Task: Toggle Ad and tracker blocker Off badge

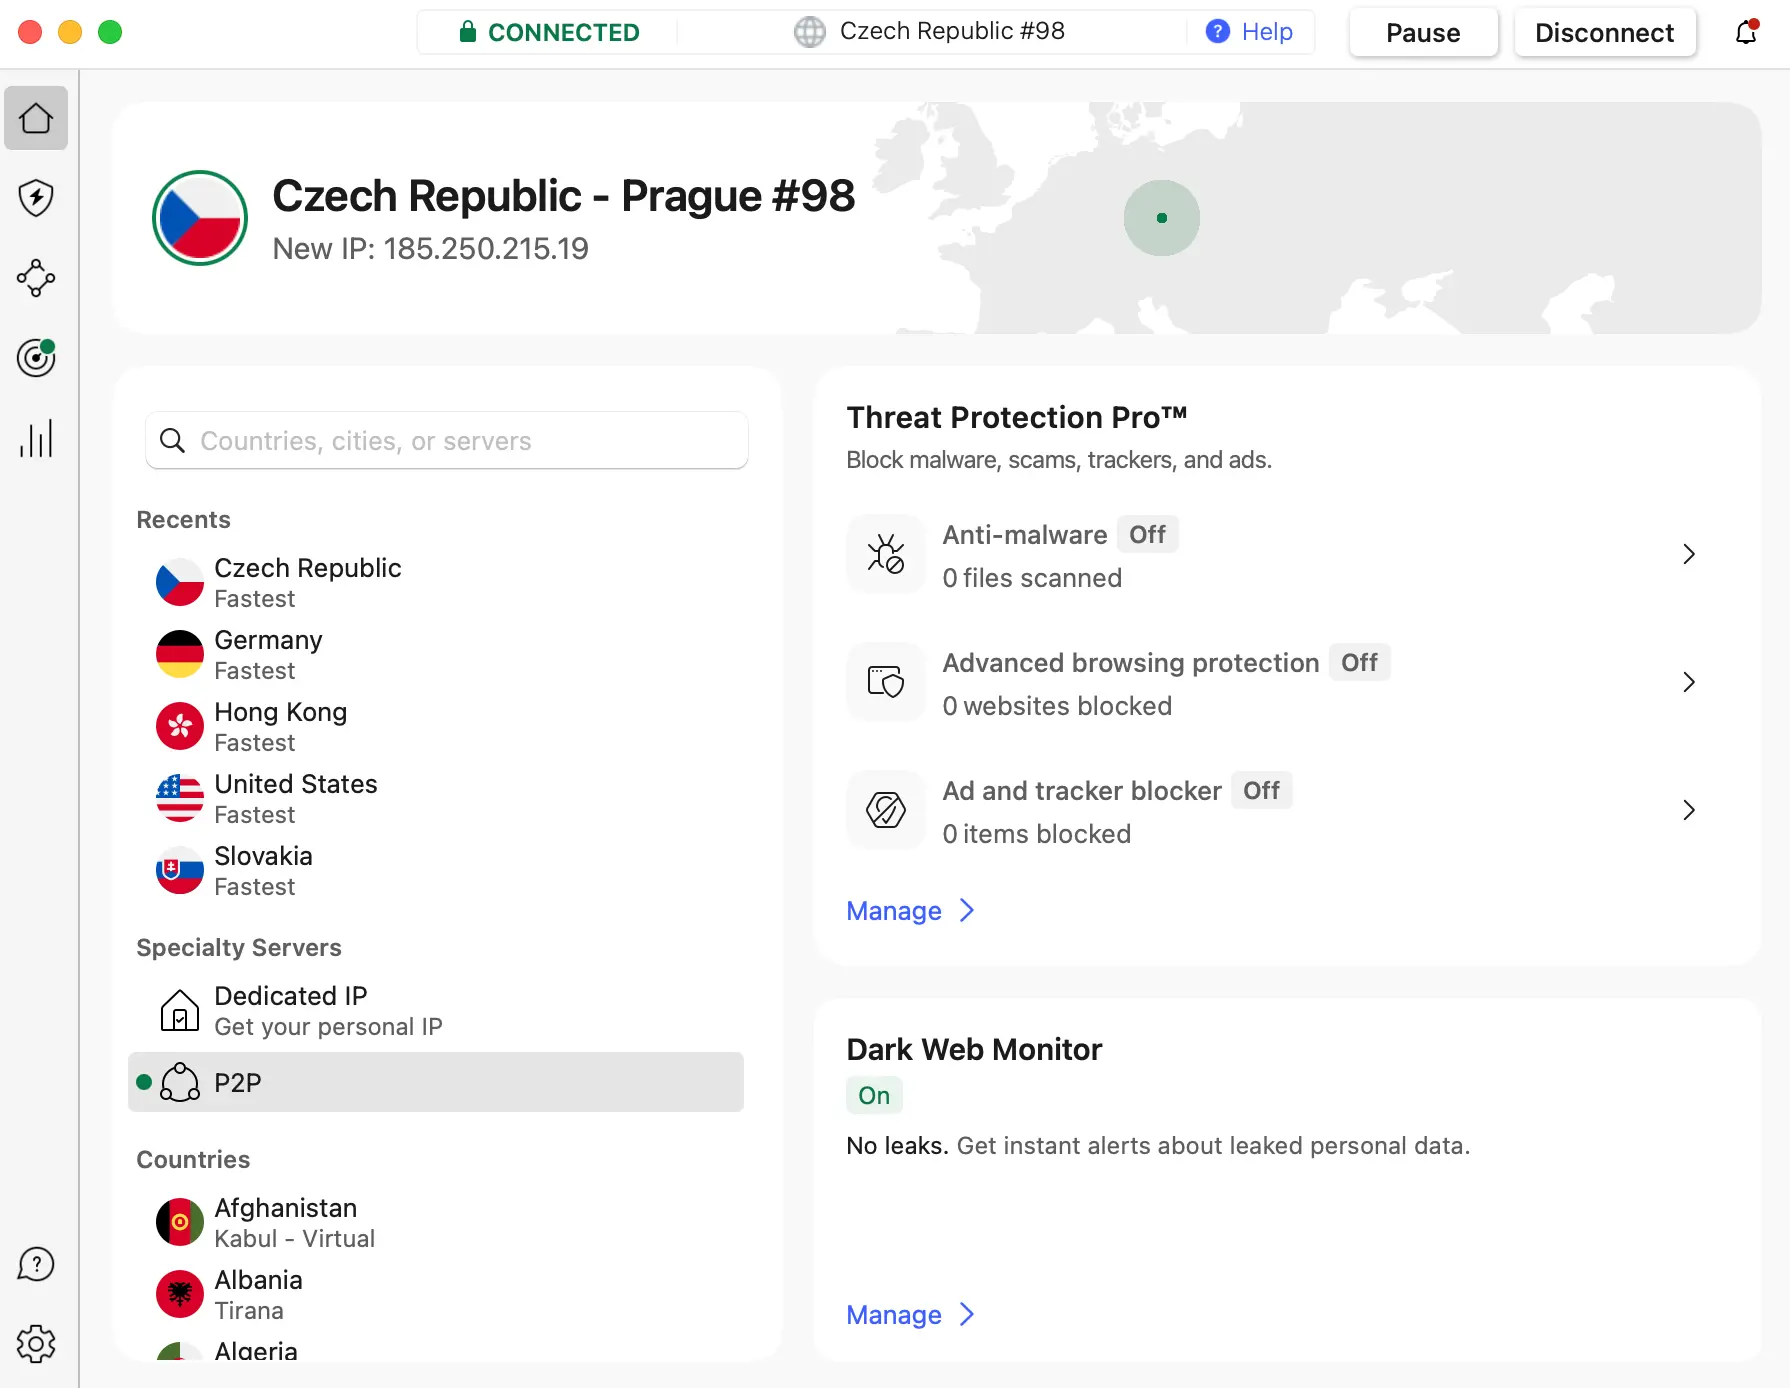Action: (1261, 791)
